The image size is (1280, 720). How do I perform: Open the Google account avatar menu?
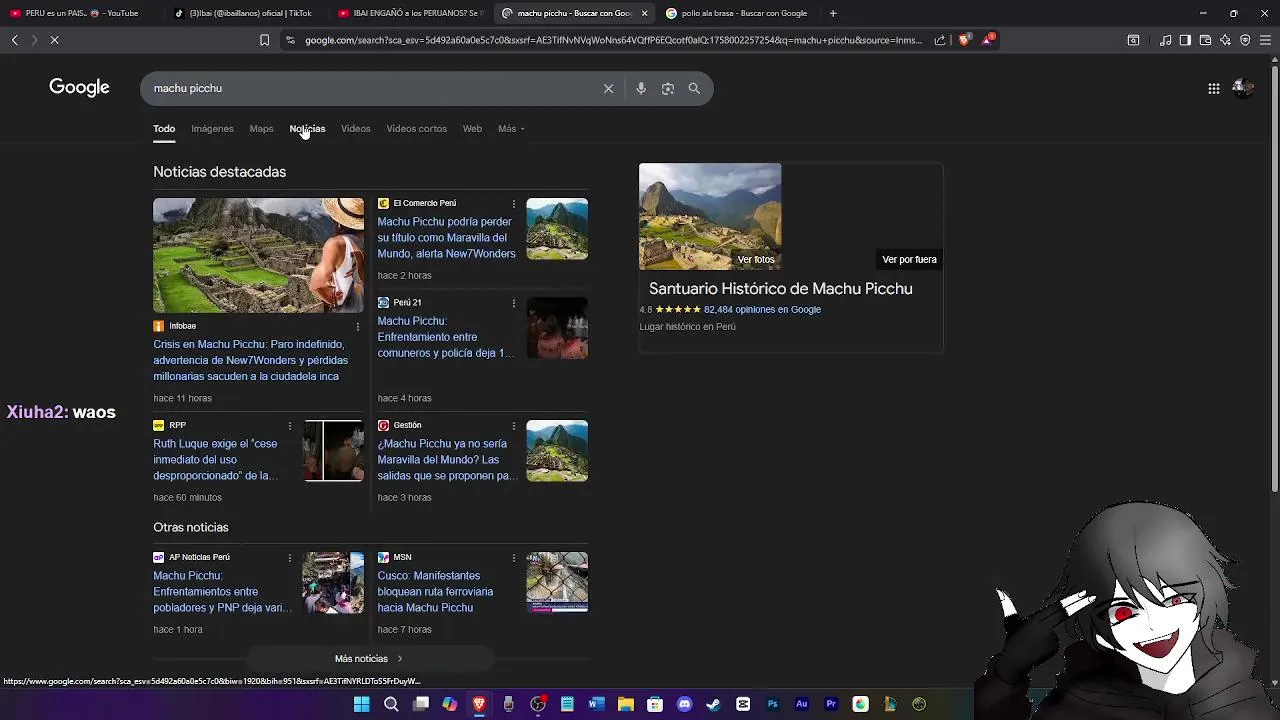coord(1243,88)
